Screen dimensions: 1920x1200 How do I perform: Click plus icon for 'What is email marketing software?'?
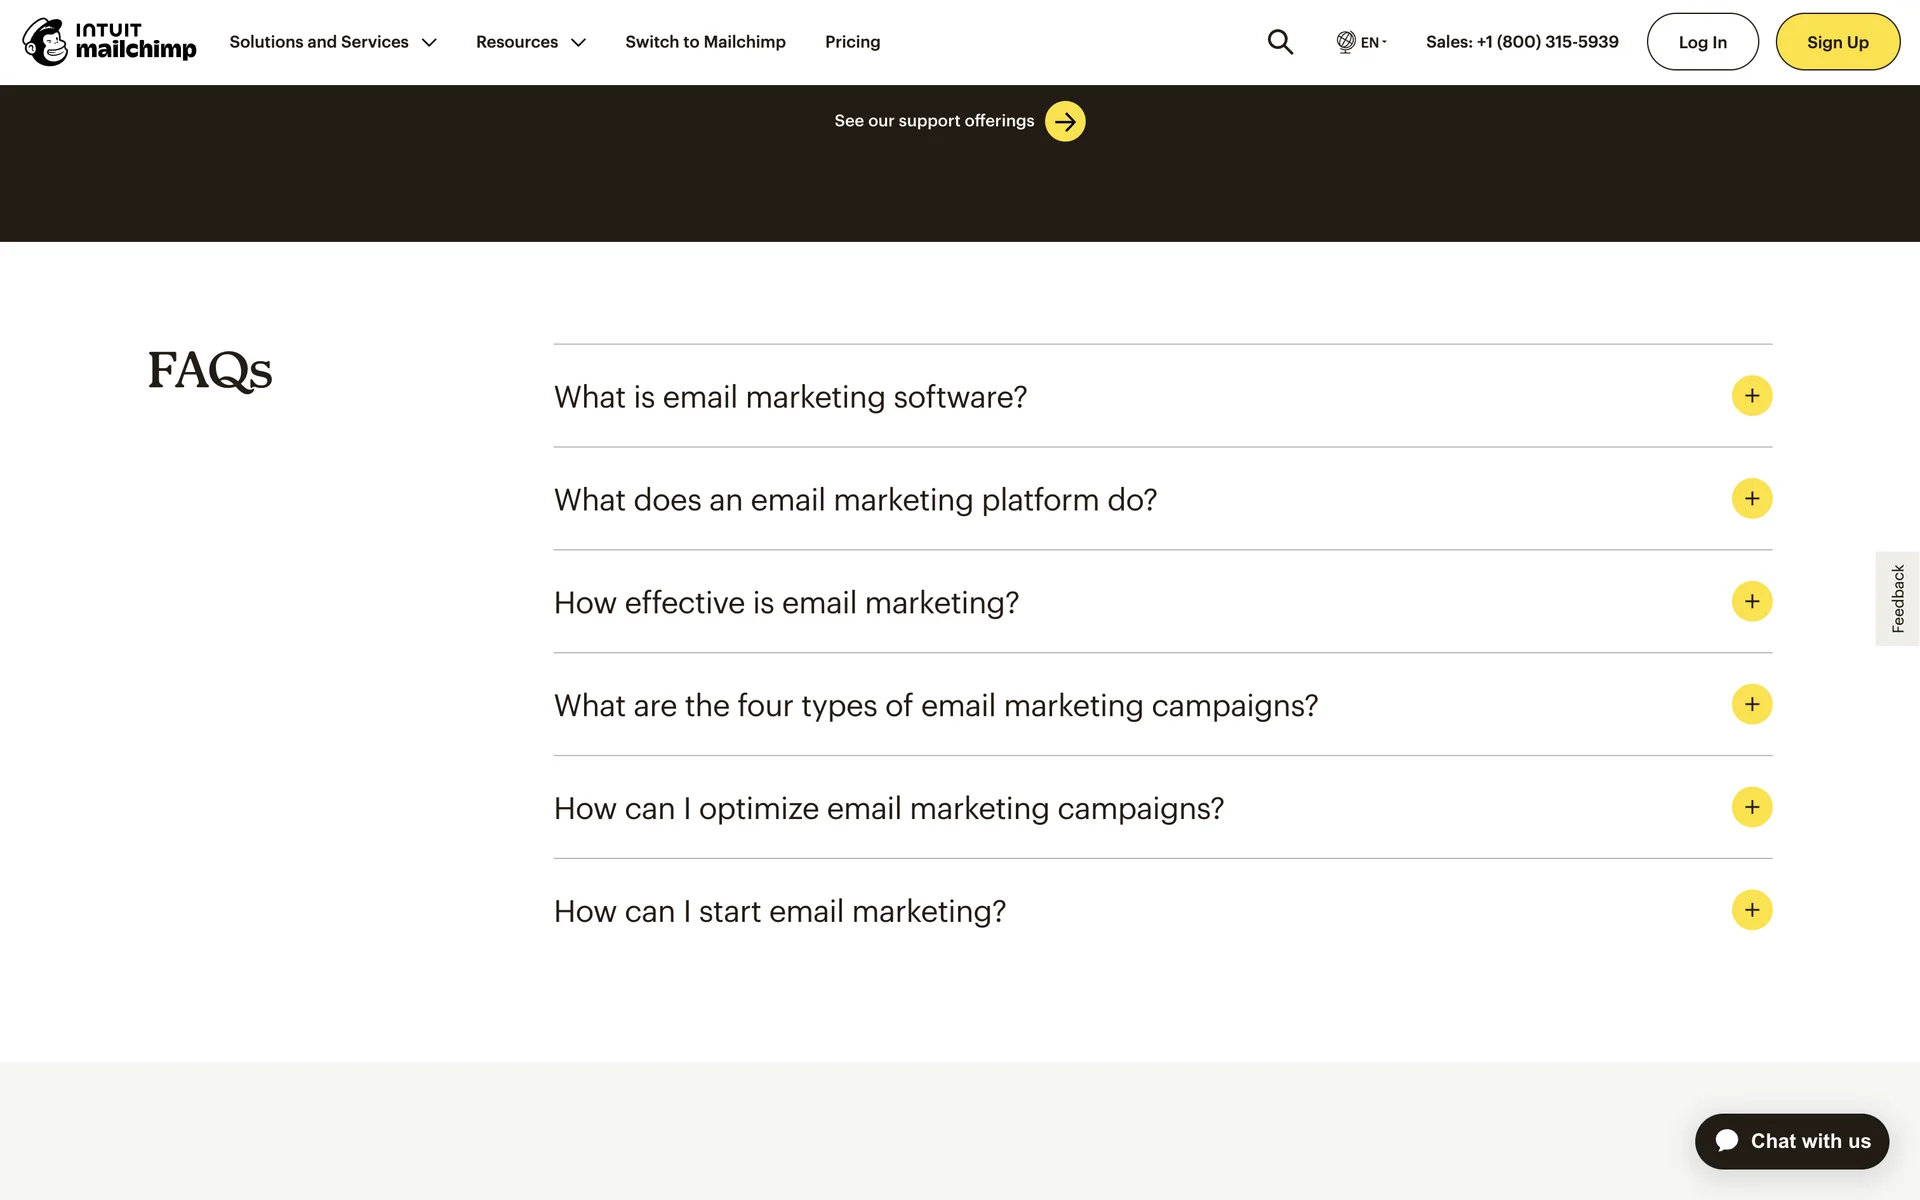[1752, 396]
